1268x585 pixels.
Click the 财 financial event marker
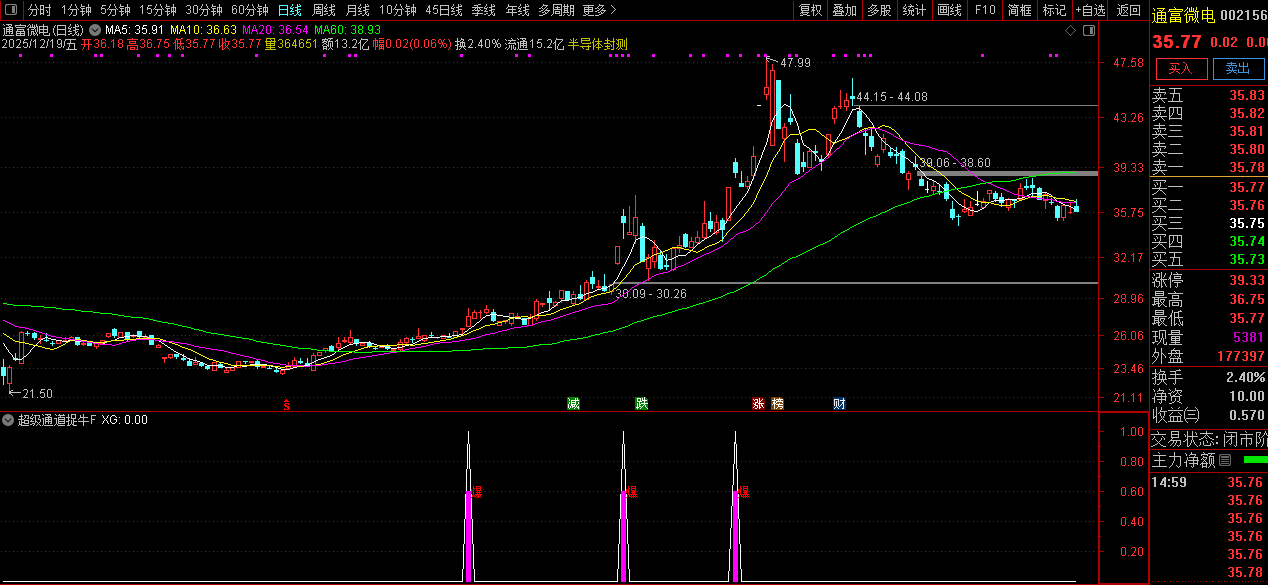tap(840, 404)
